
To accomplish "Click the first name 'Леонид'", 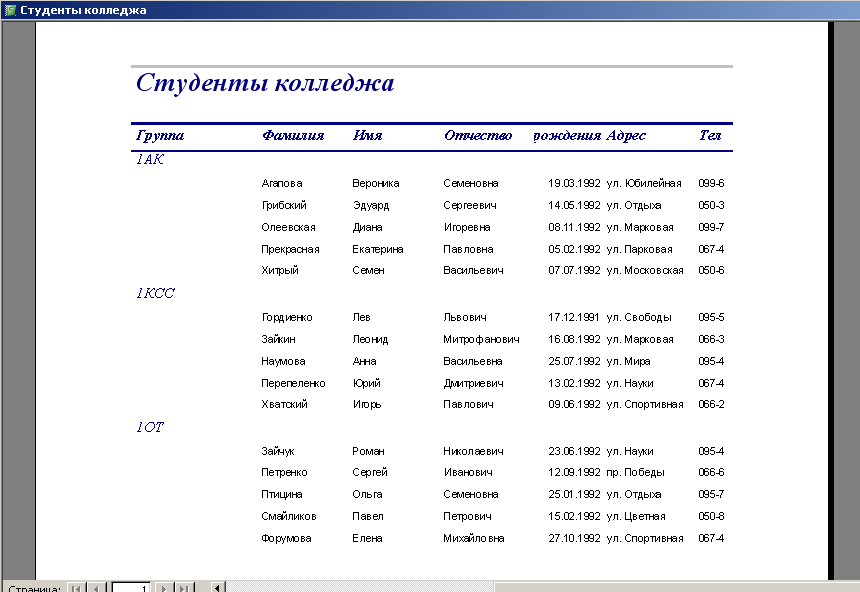I will click(x=370, y=339).
